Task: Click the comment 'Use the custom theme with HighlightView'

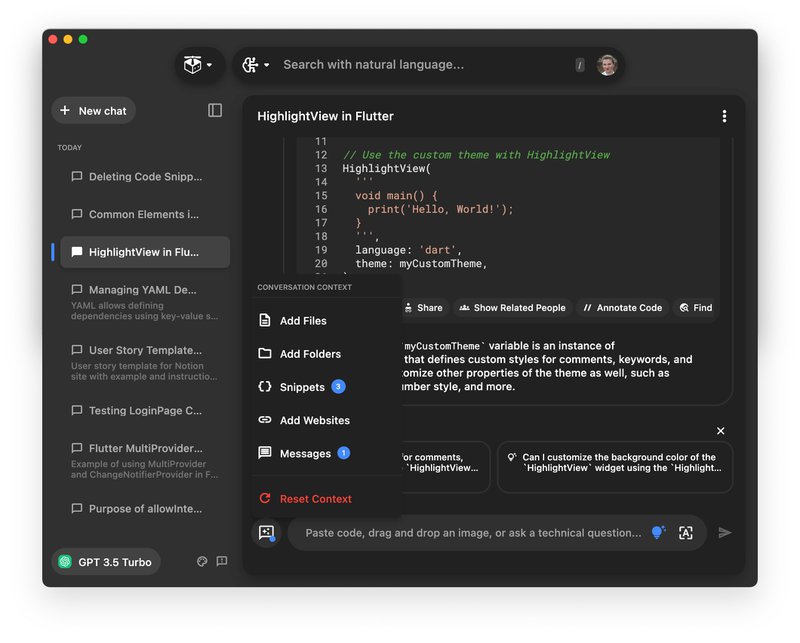Action: point(477,155)
